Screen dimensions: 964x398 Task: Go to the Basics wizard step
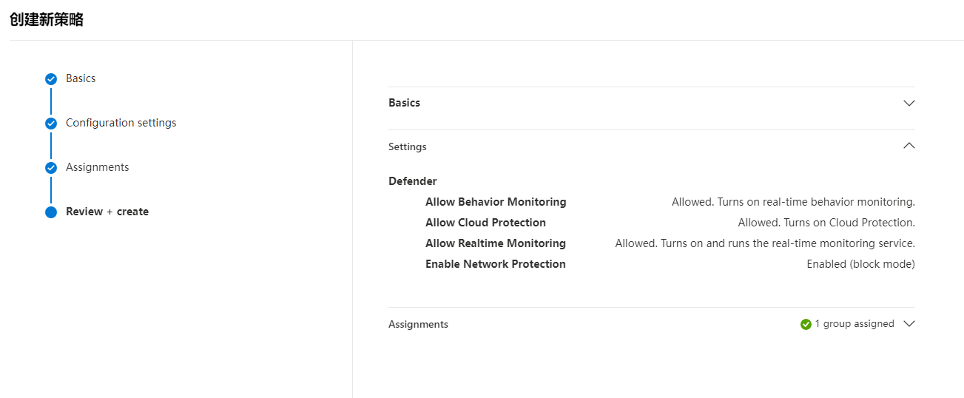point(81,79)
